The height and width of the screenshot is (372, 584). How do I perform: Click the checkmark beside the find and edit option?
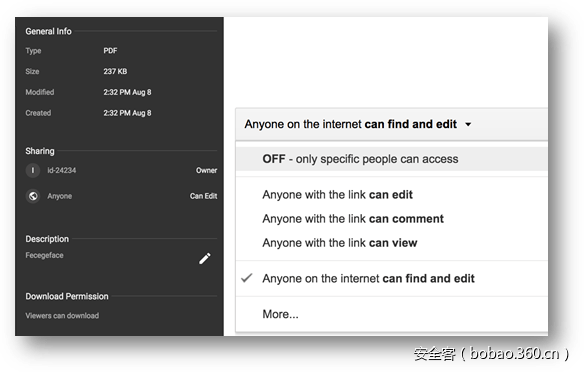click(x=247, y=278)
